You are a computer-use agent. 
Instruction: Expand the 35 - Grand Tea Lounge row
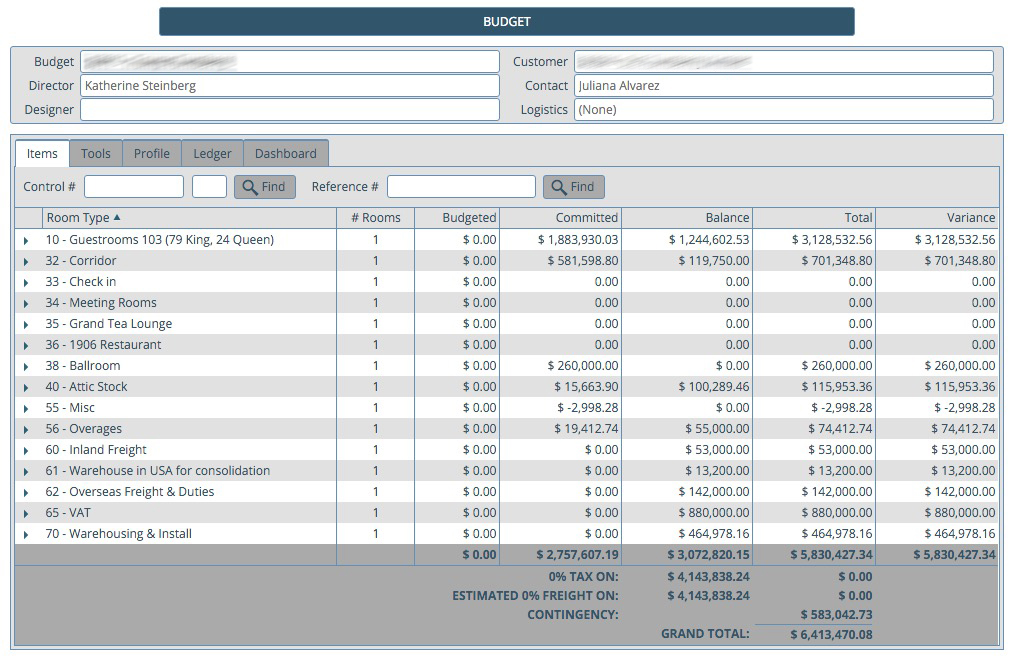pos(26,325)
